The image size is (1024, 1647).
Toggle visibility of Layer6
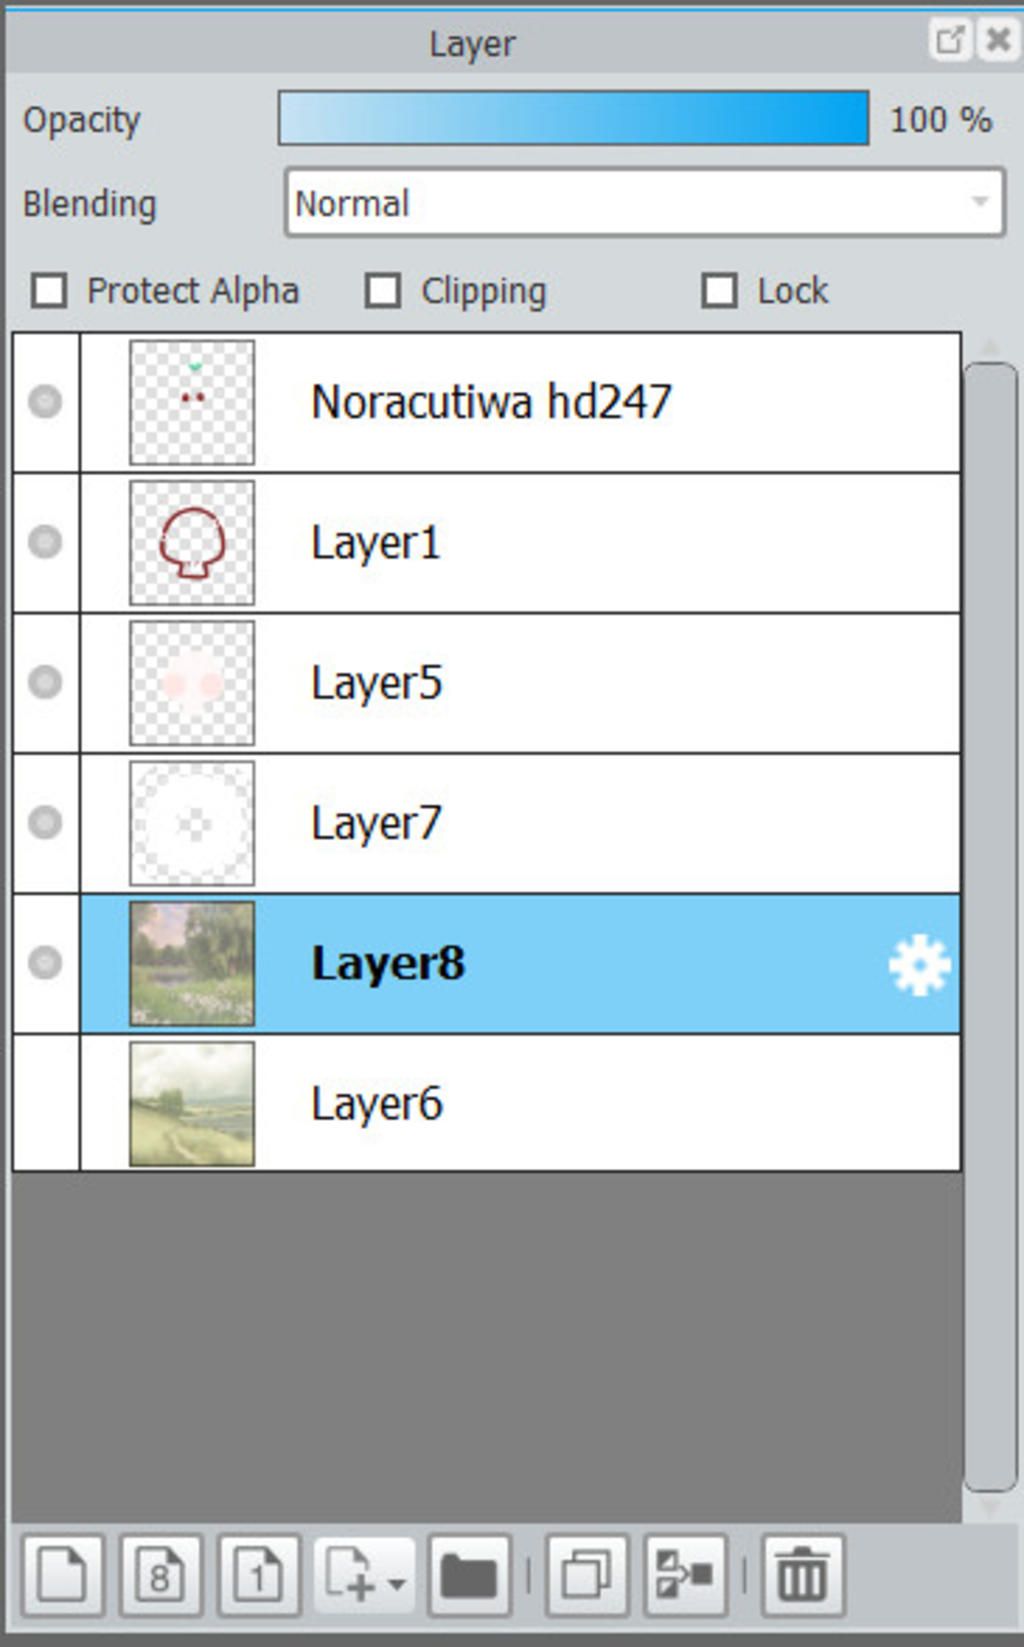(x=45, y=1104)
